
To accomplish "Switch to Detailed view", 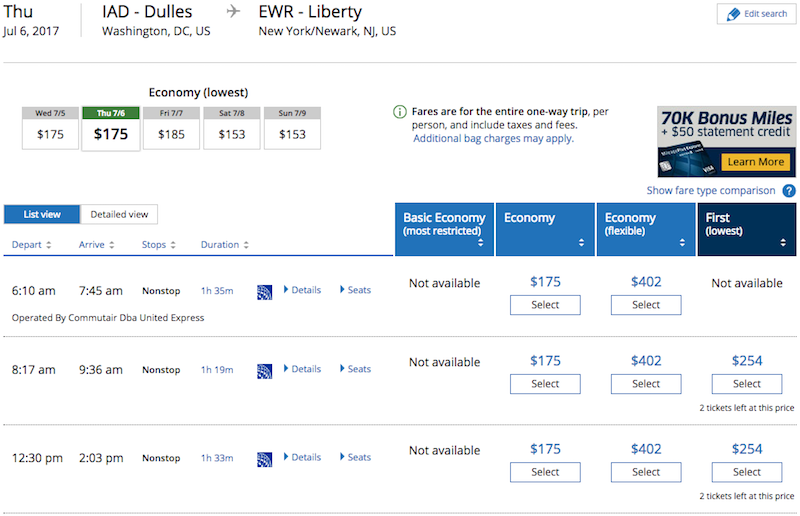I will (119, 214).
